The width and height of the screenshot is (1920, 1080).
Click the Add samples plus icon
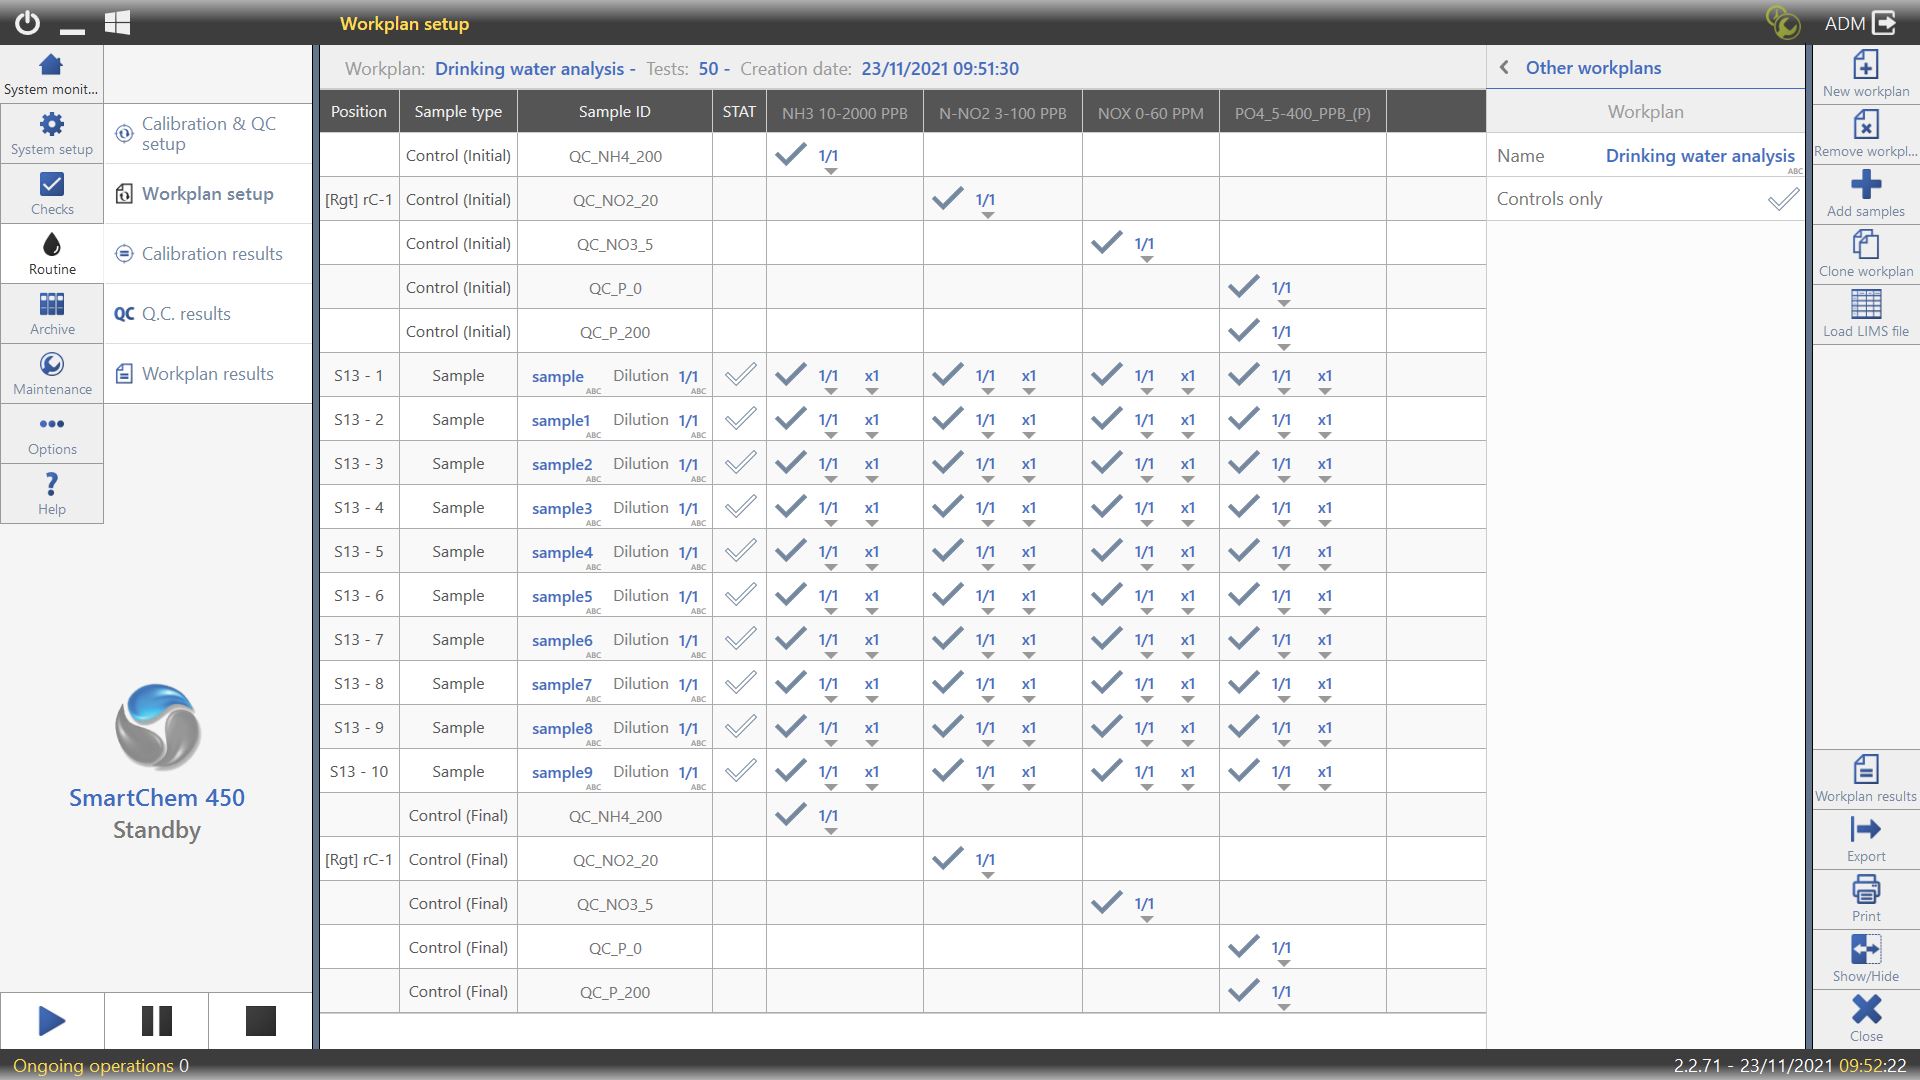point(1865,185)
